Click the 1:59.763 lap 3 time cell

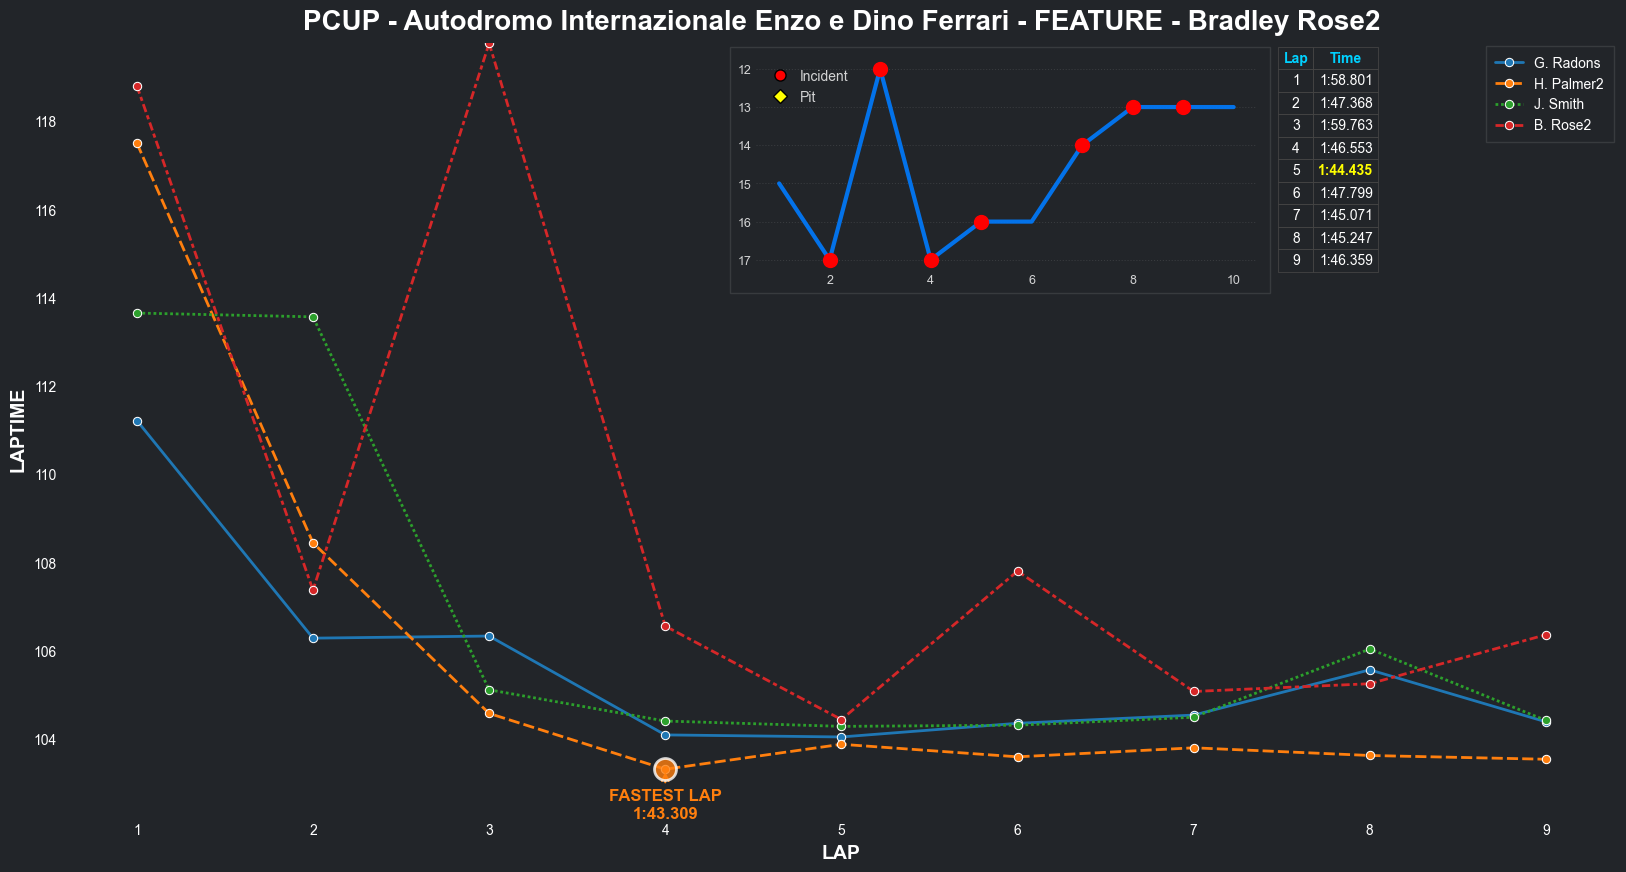[x=1346, y=125]
